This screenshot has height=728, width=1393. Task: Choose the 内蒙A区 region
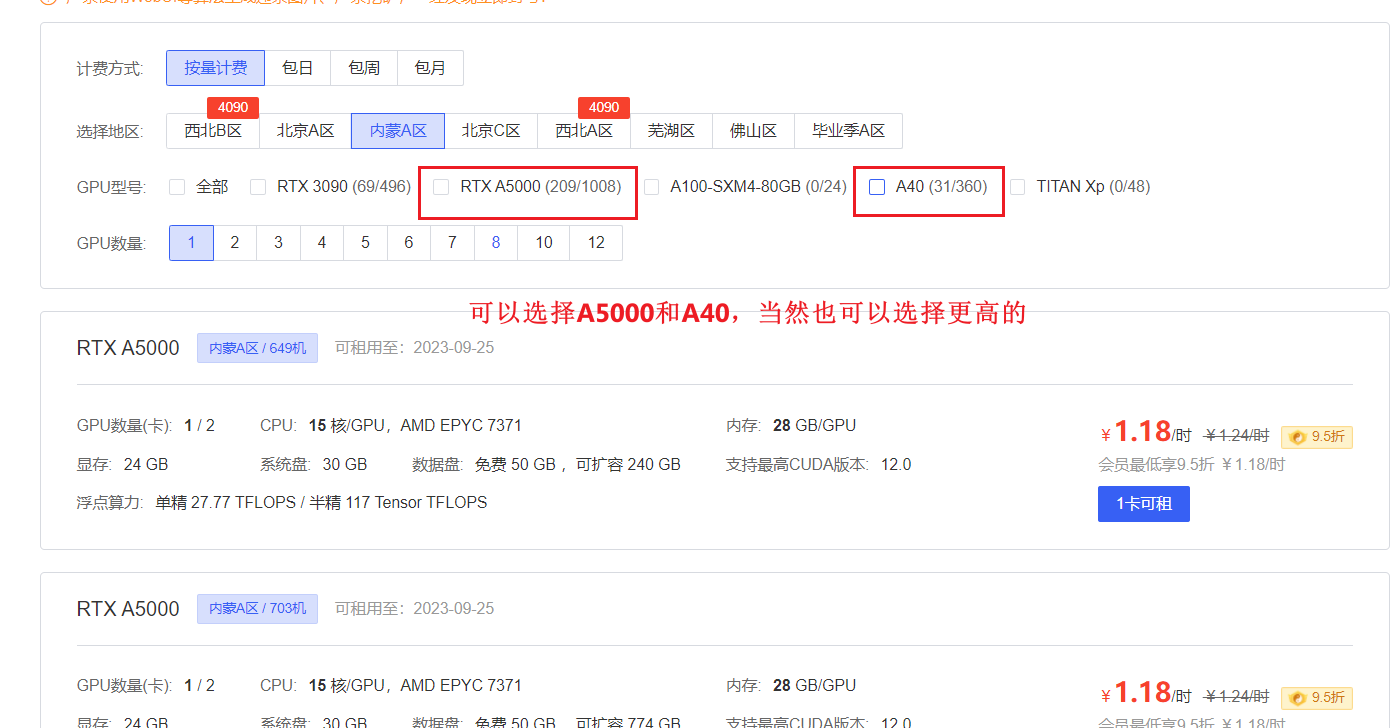tap(398, 131)
